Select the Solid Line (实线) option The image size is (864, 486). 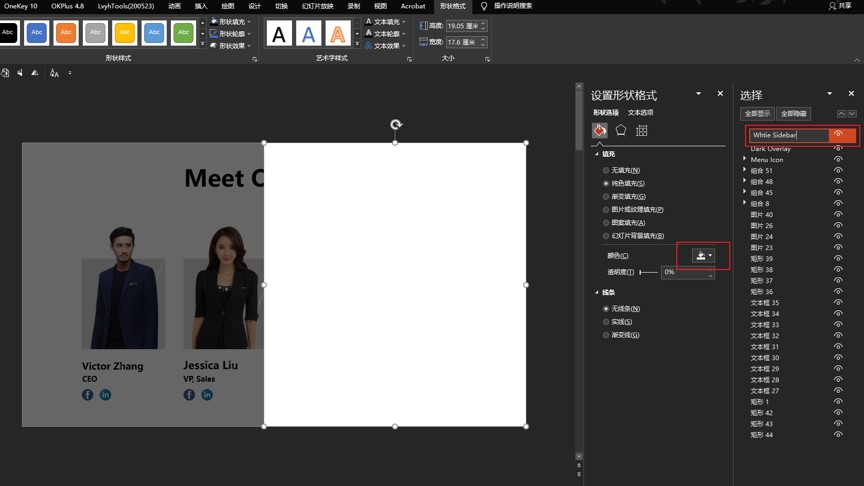click(x=606, y=322)
